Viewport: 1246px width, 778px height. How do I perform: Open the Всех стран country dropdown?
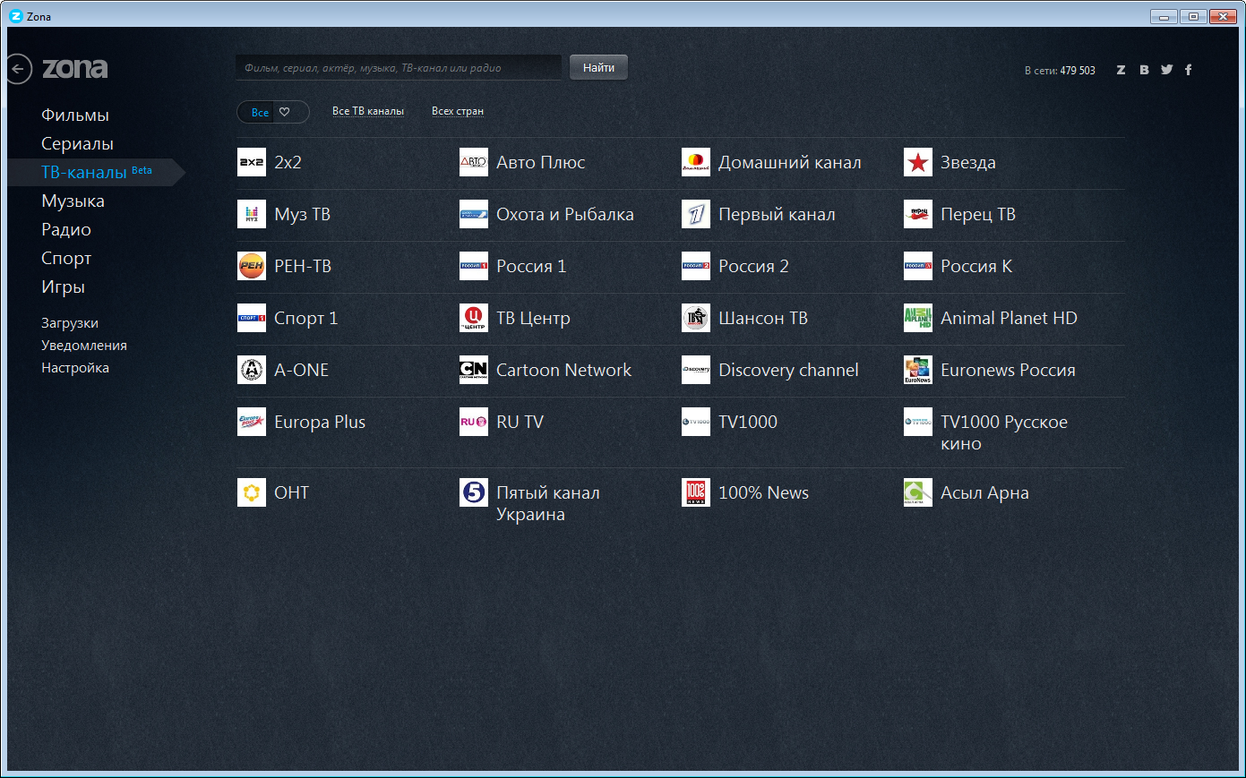(x=458, y=111)
